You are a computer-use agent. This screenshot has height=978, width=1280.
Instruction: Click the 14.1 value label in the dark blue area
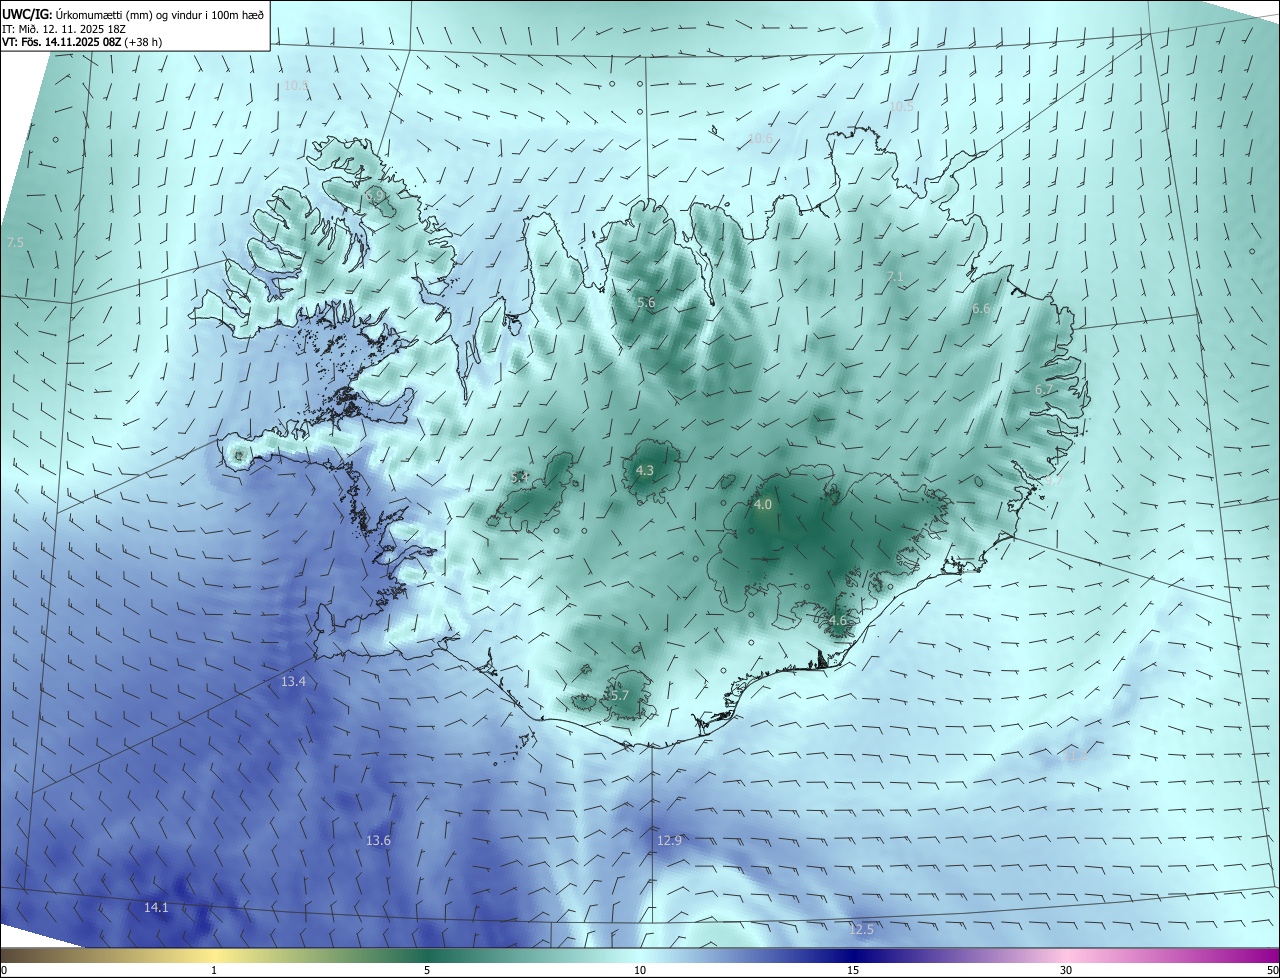pos(156,908)
